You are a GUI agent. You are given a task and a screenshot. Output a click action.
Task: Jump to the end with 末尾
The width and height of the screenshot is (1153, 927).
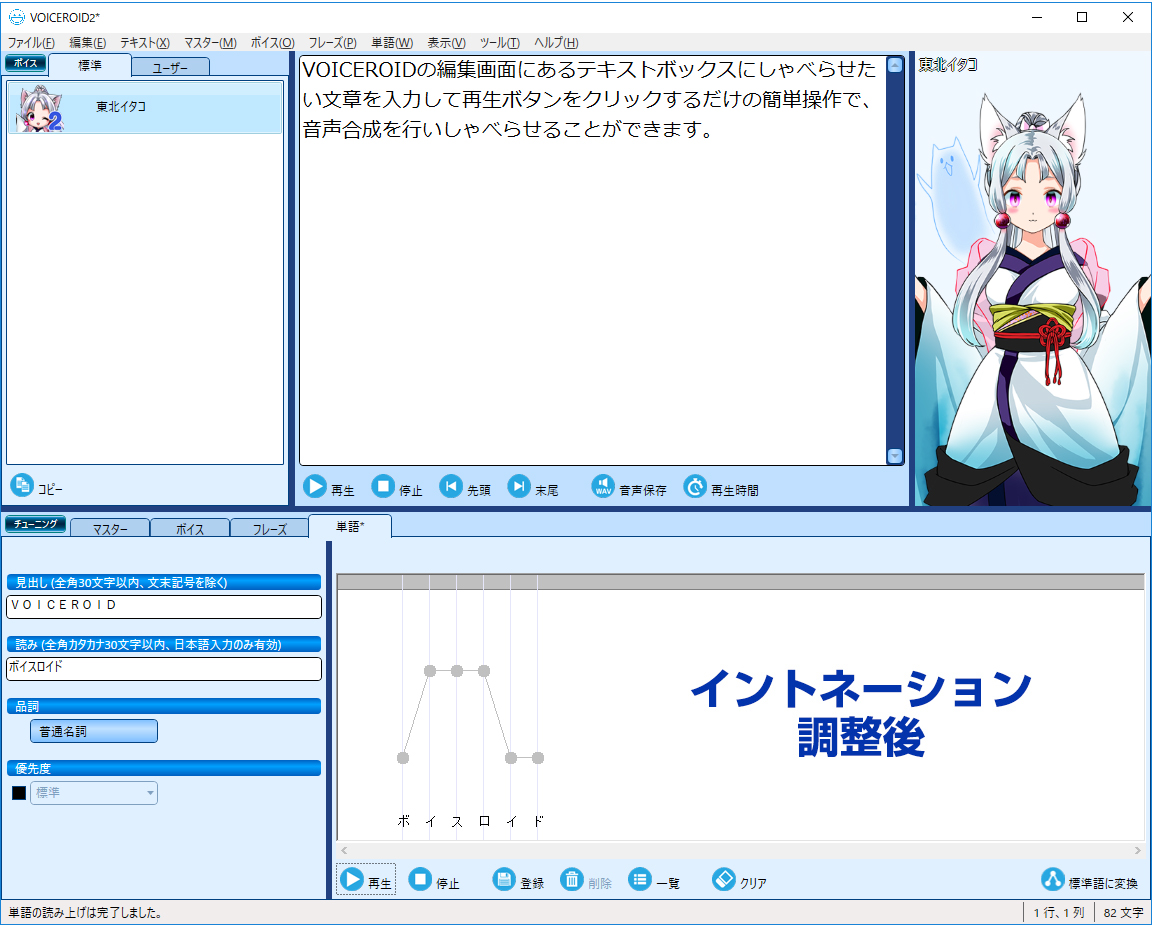533,488
